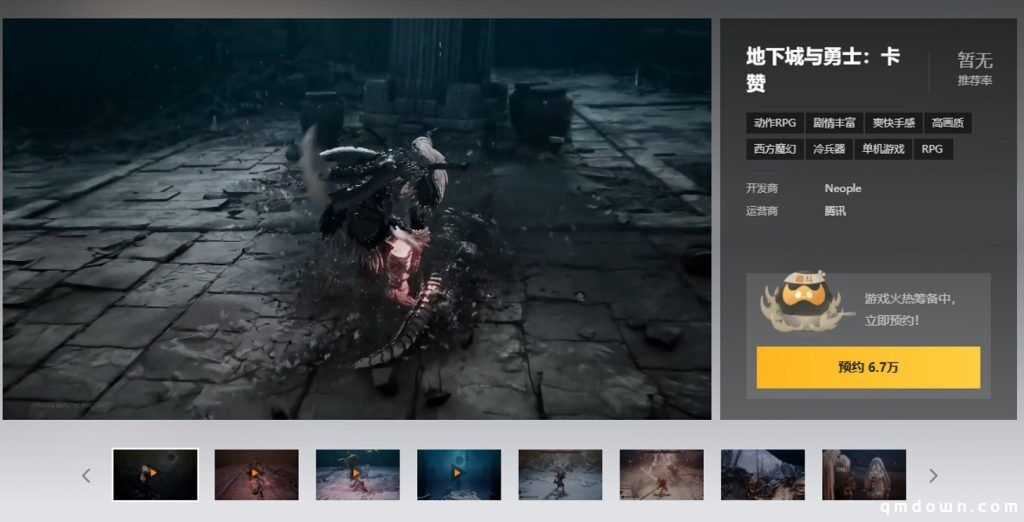Open fifth snowy screenshot thumbnail

[x=560, y=474]
